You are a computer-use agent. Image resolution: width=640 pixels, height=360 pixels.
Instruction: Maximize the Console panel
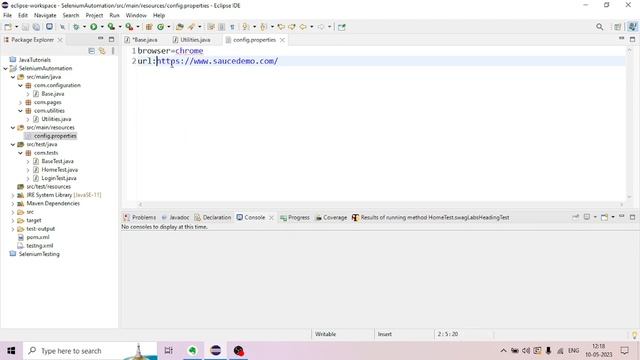(633, 217)
